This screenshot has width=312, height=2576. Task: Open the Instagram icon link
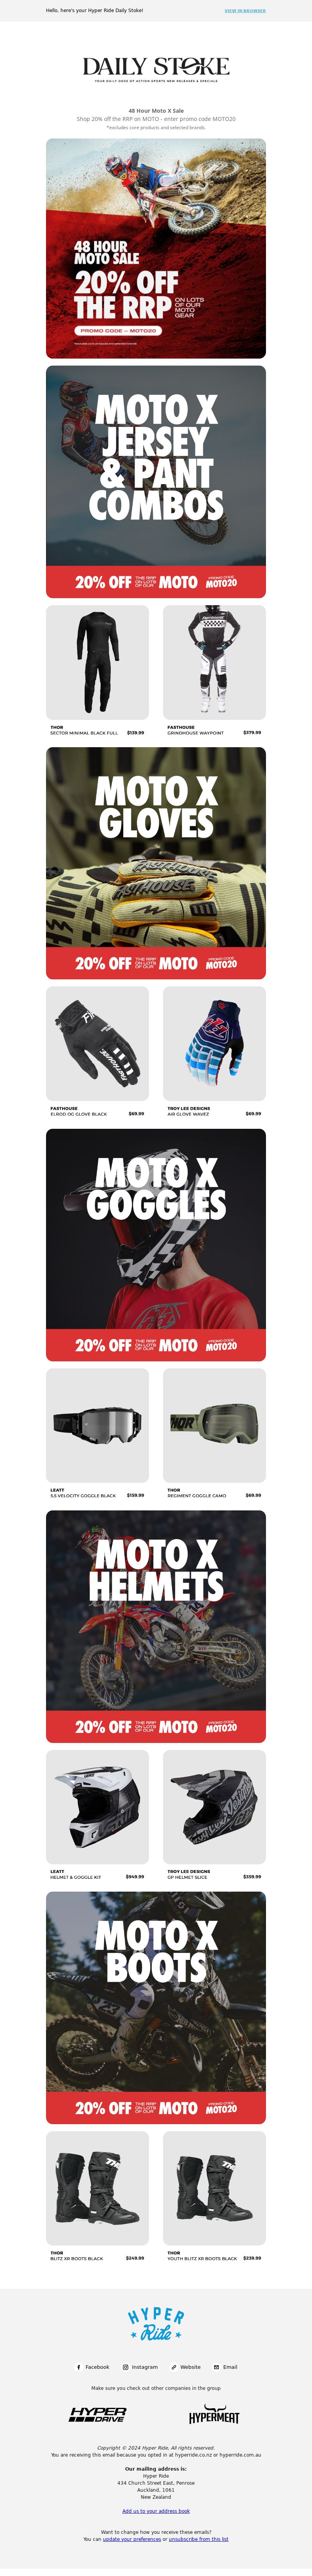126,2367
